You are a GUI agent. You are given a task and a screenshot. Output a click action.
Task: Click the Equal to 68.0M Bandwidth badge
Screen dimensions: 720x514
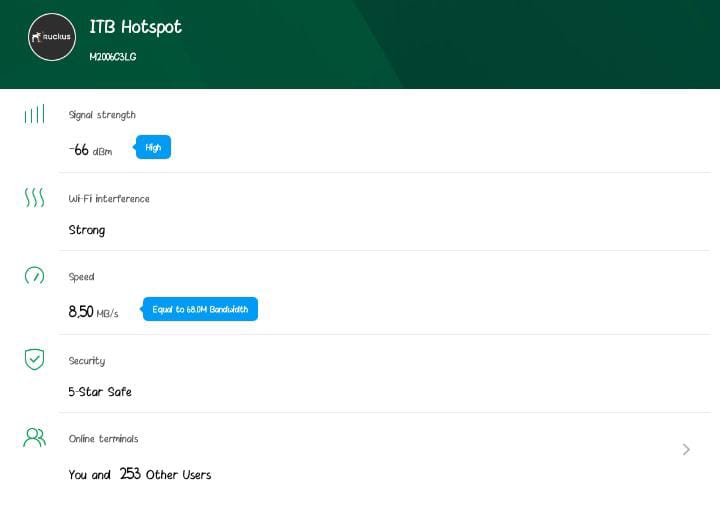tap(200, 310)
